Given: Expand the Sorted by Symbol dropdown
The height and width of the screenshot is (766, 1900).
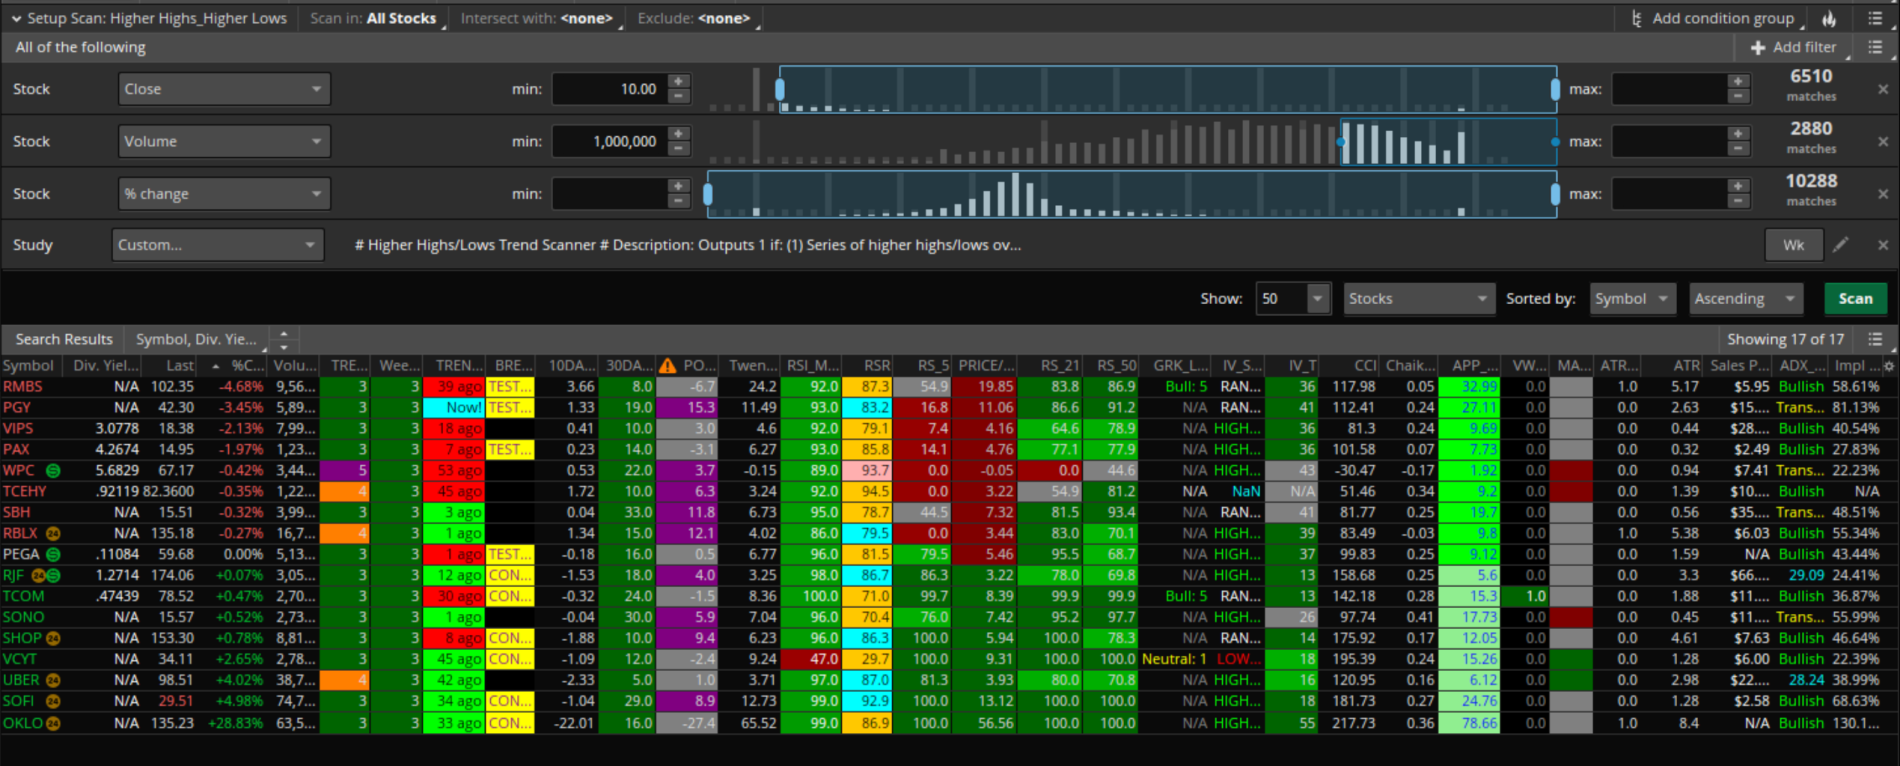Looking at the screenshot, I should (x=1632, y=299).
